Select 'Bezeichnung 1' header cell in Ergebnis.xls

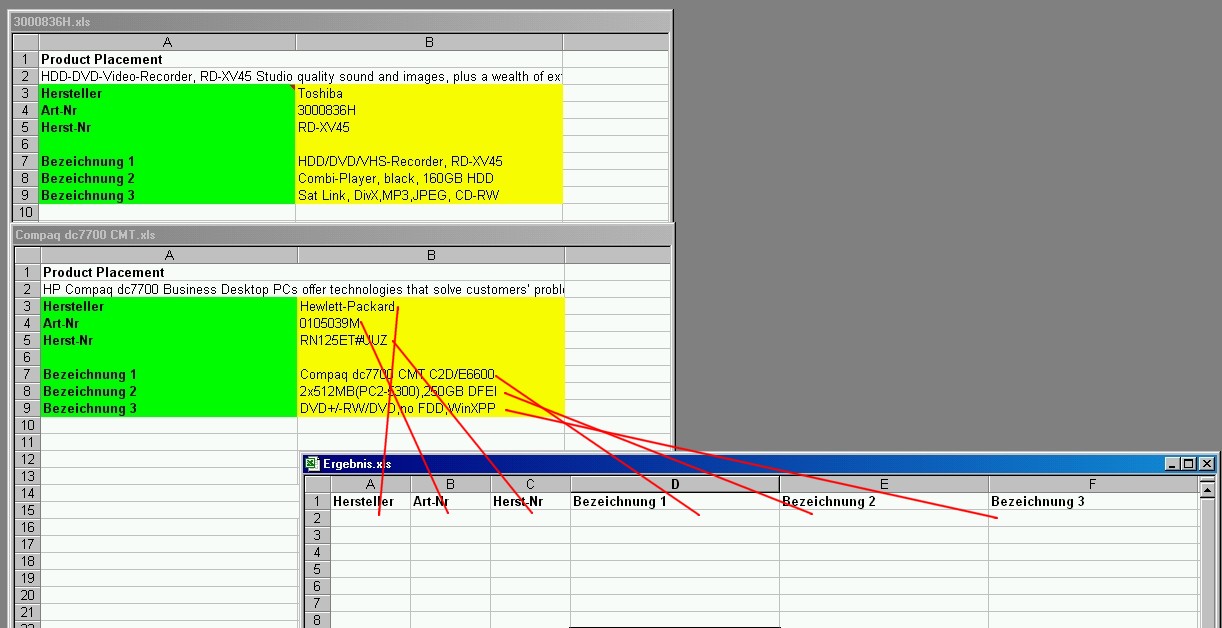tap(675, 502)
